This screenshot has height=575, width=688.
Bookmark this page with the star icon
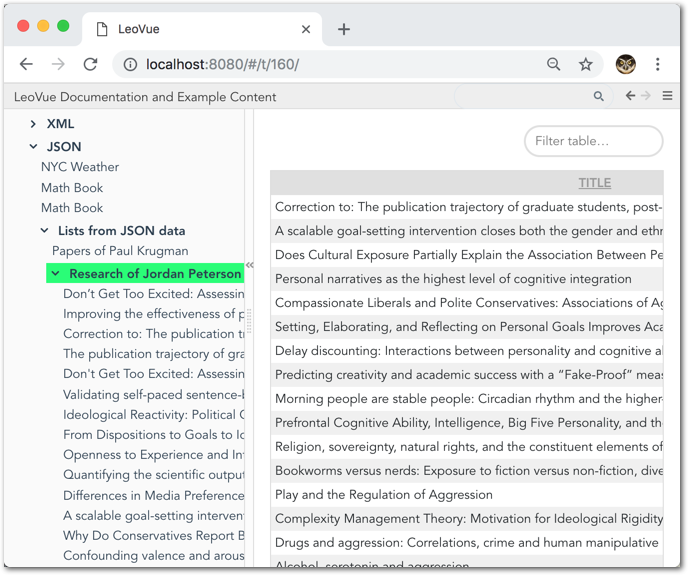[x=585, y=65]
